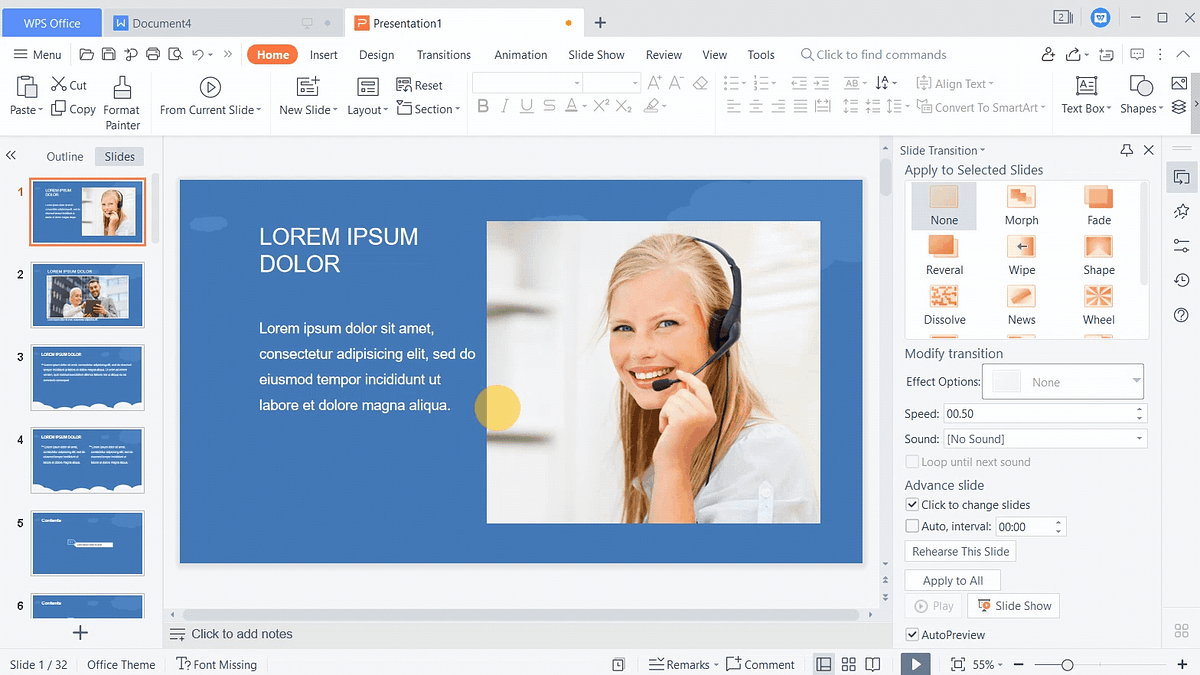Click the Decrease Indent icon
Image resolution: width=1200 pixels, height=675 pixels.
(x=798, y=83)
